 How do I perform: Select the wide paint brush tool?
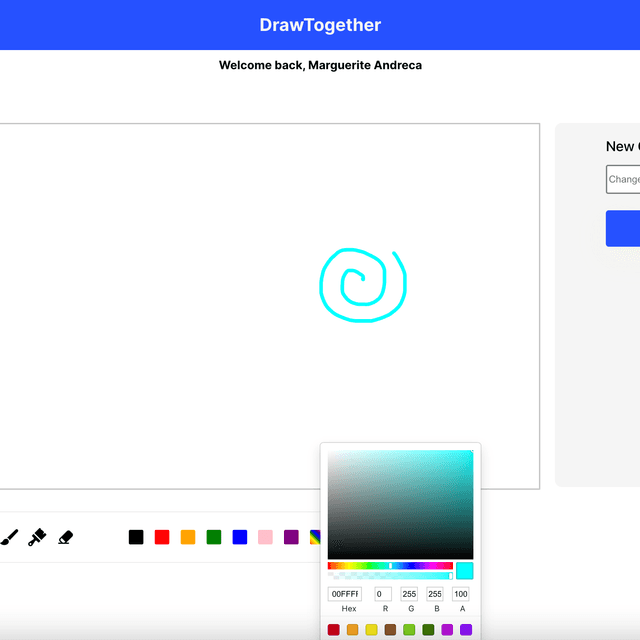click(x=37, y=537)
